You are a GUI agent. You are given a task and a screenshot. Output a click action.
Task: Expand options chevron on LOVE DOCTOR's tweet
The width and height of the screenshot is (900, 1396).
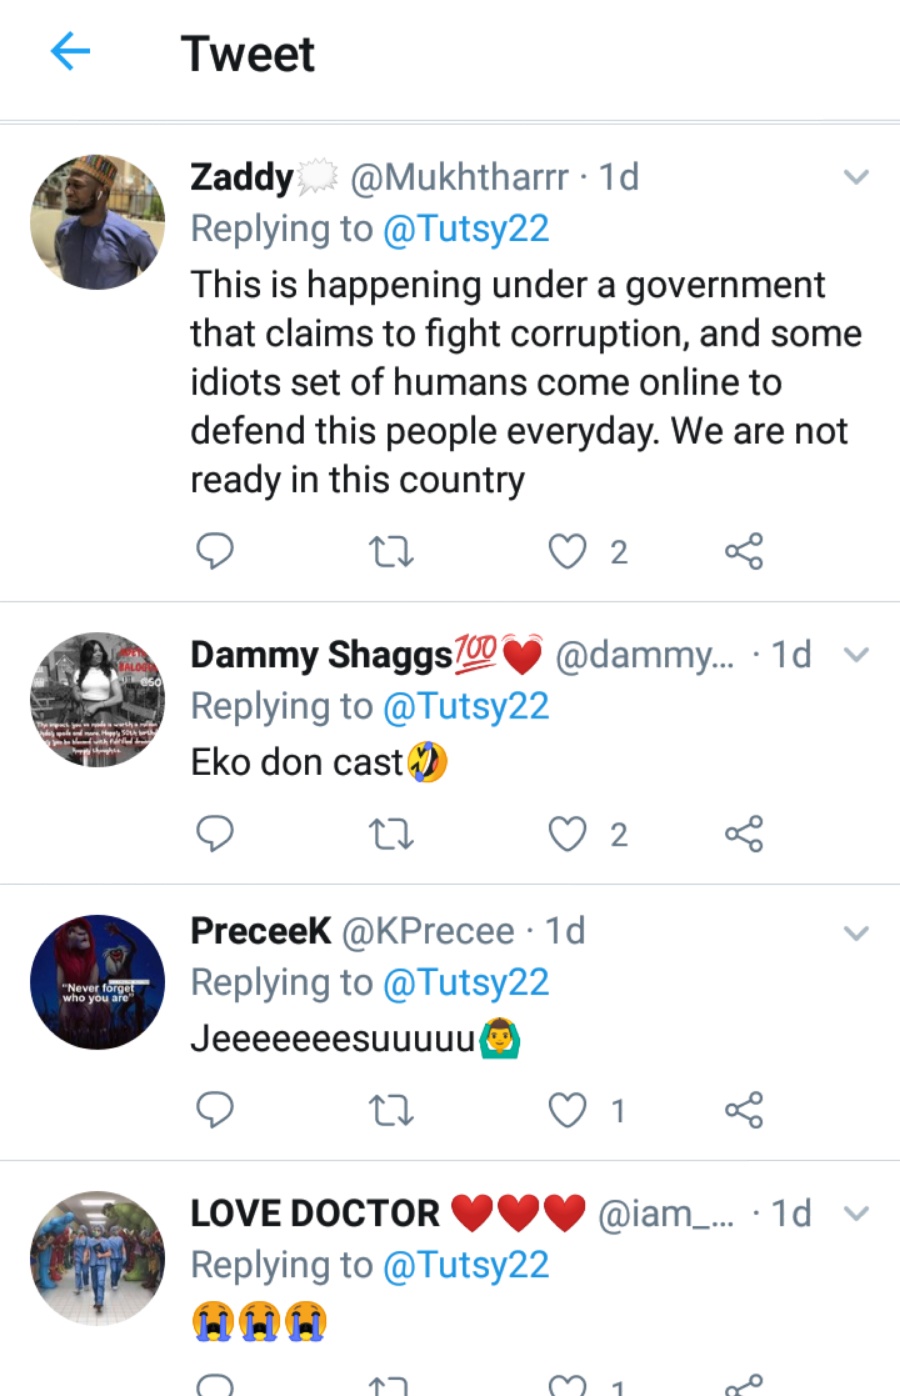[x=856, y=1214]
